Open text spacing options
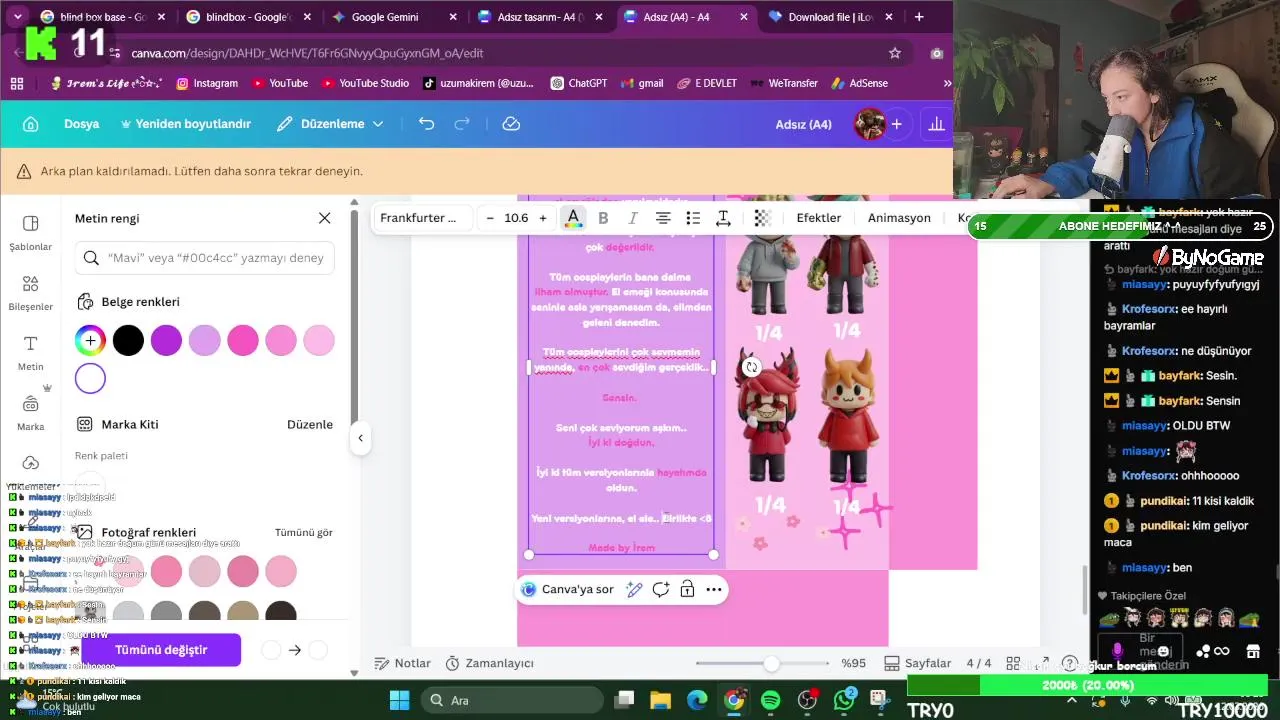This screenshot has width=1280, height=720. click(723, 218)
